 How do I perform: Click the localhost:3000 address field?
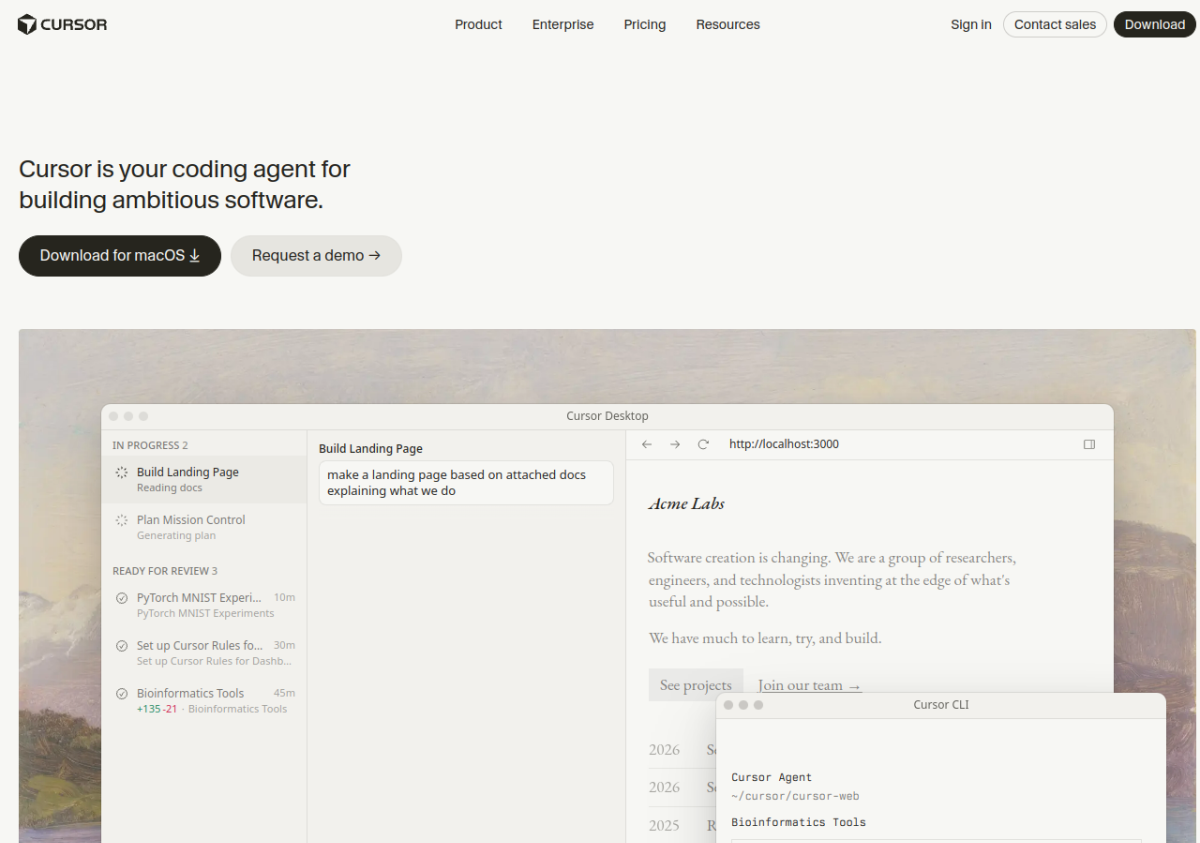click(784, 444)
